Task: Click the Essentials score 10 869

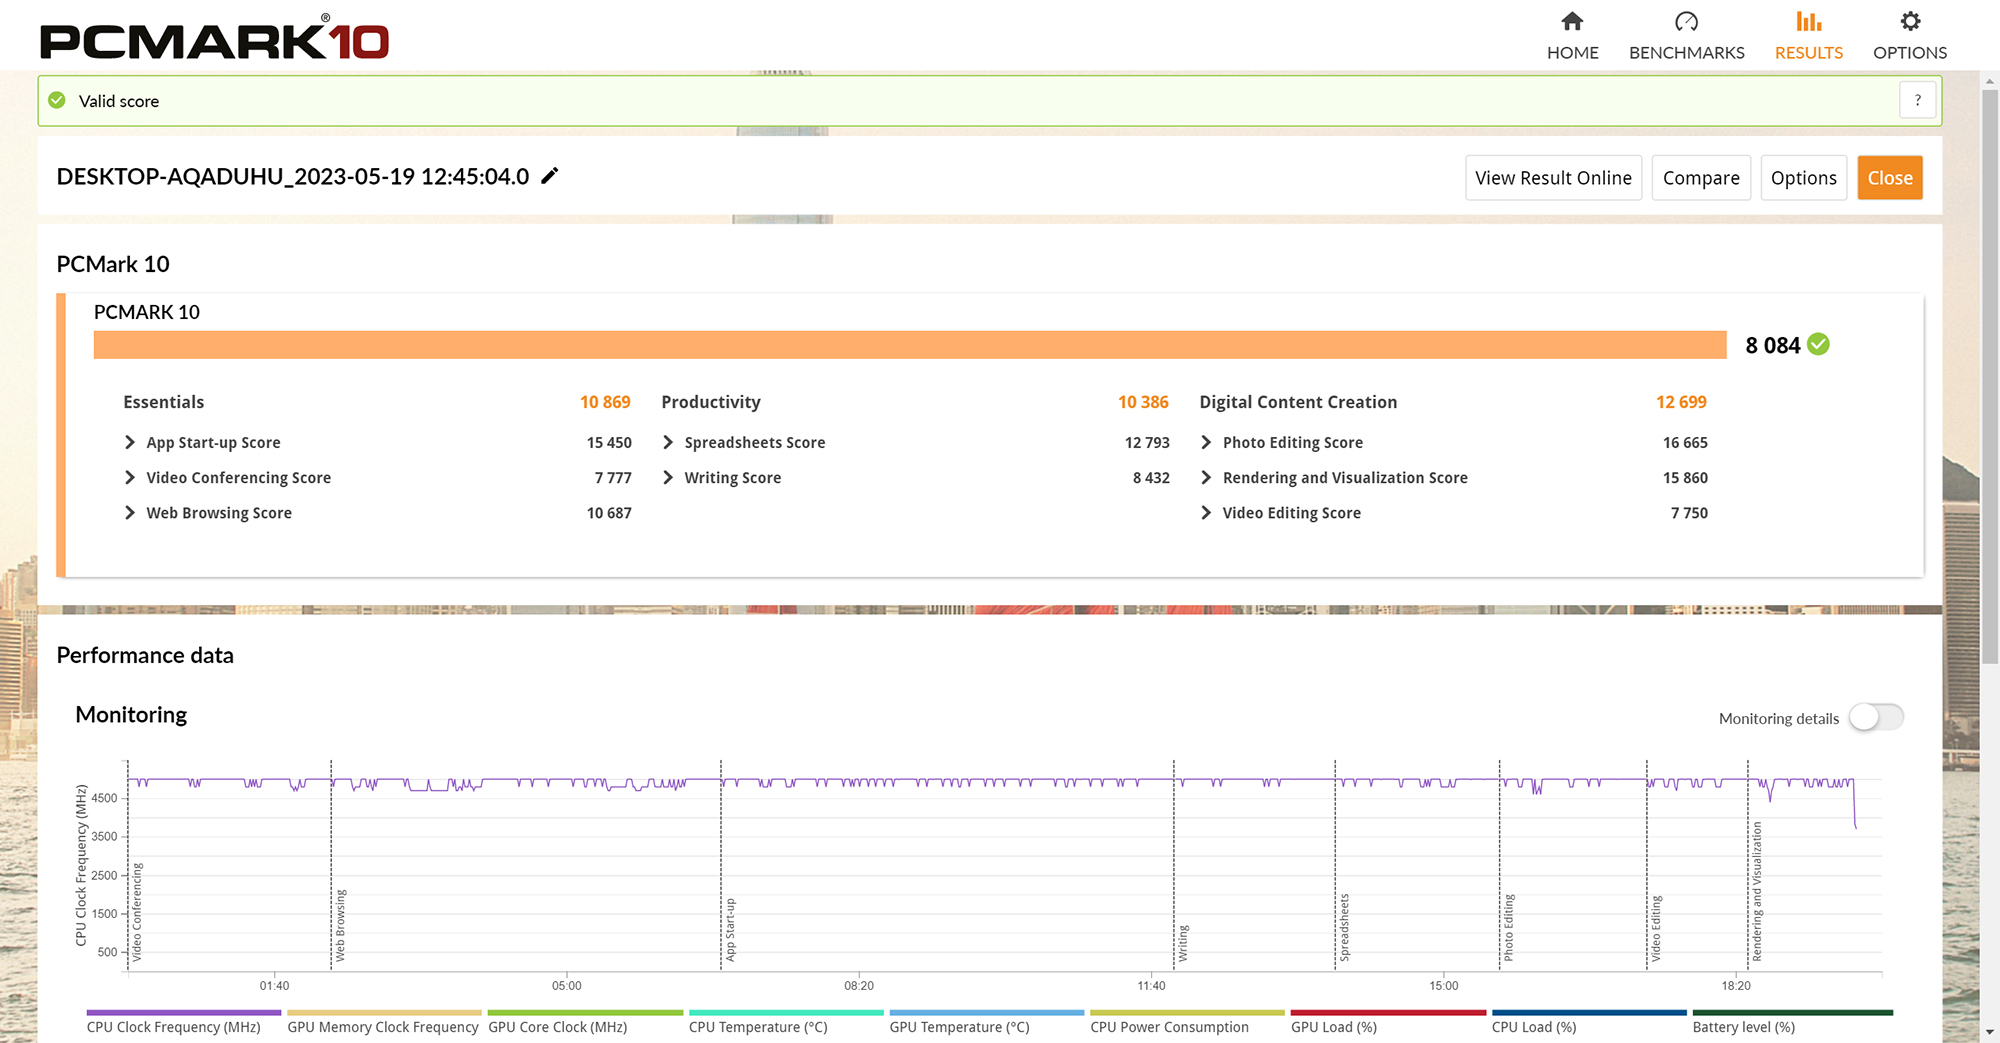Action: pos(605,401)
